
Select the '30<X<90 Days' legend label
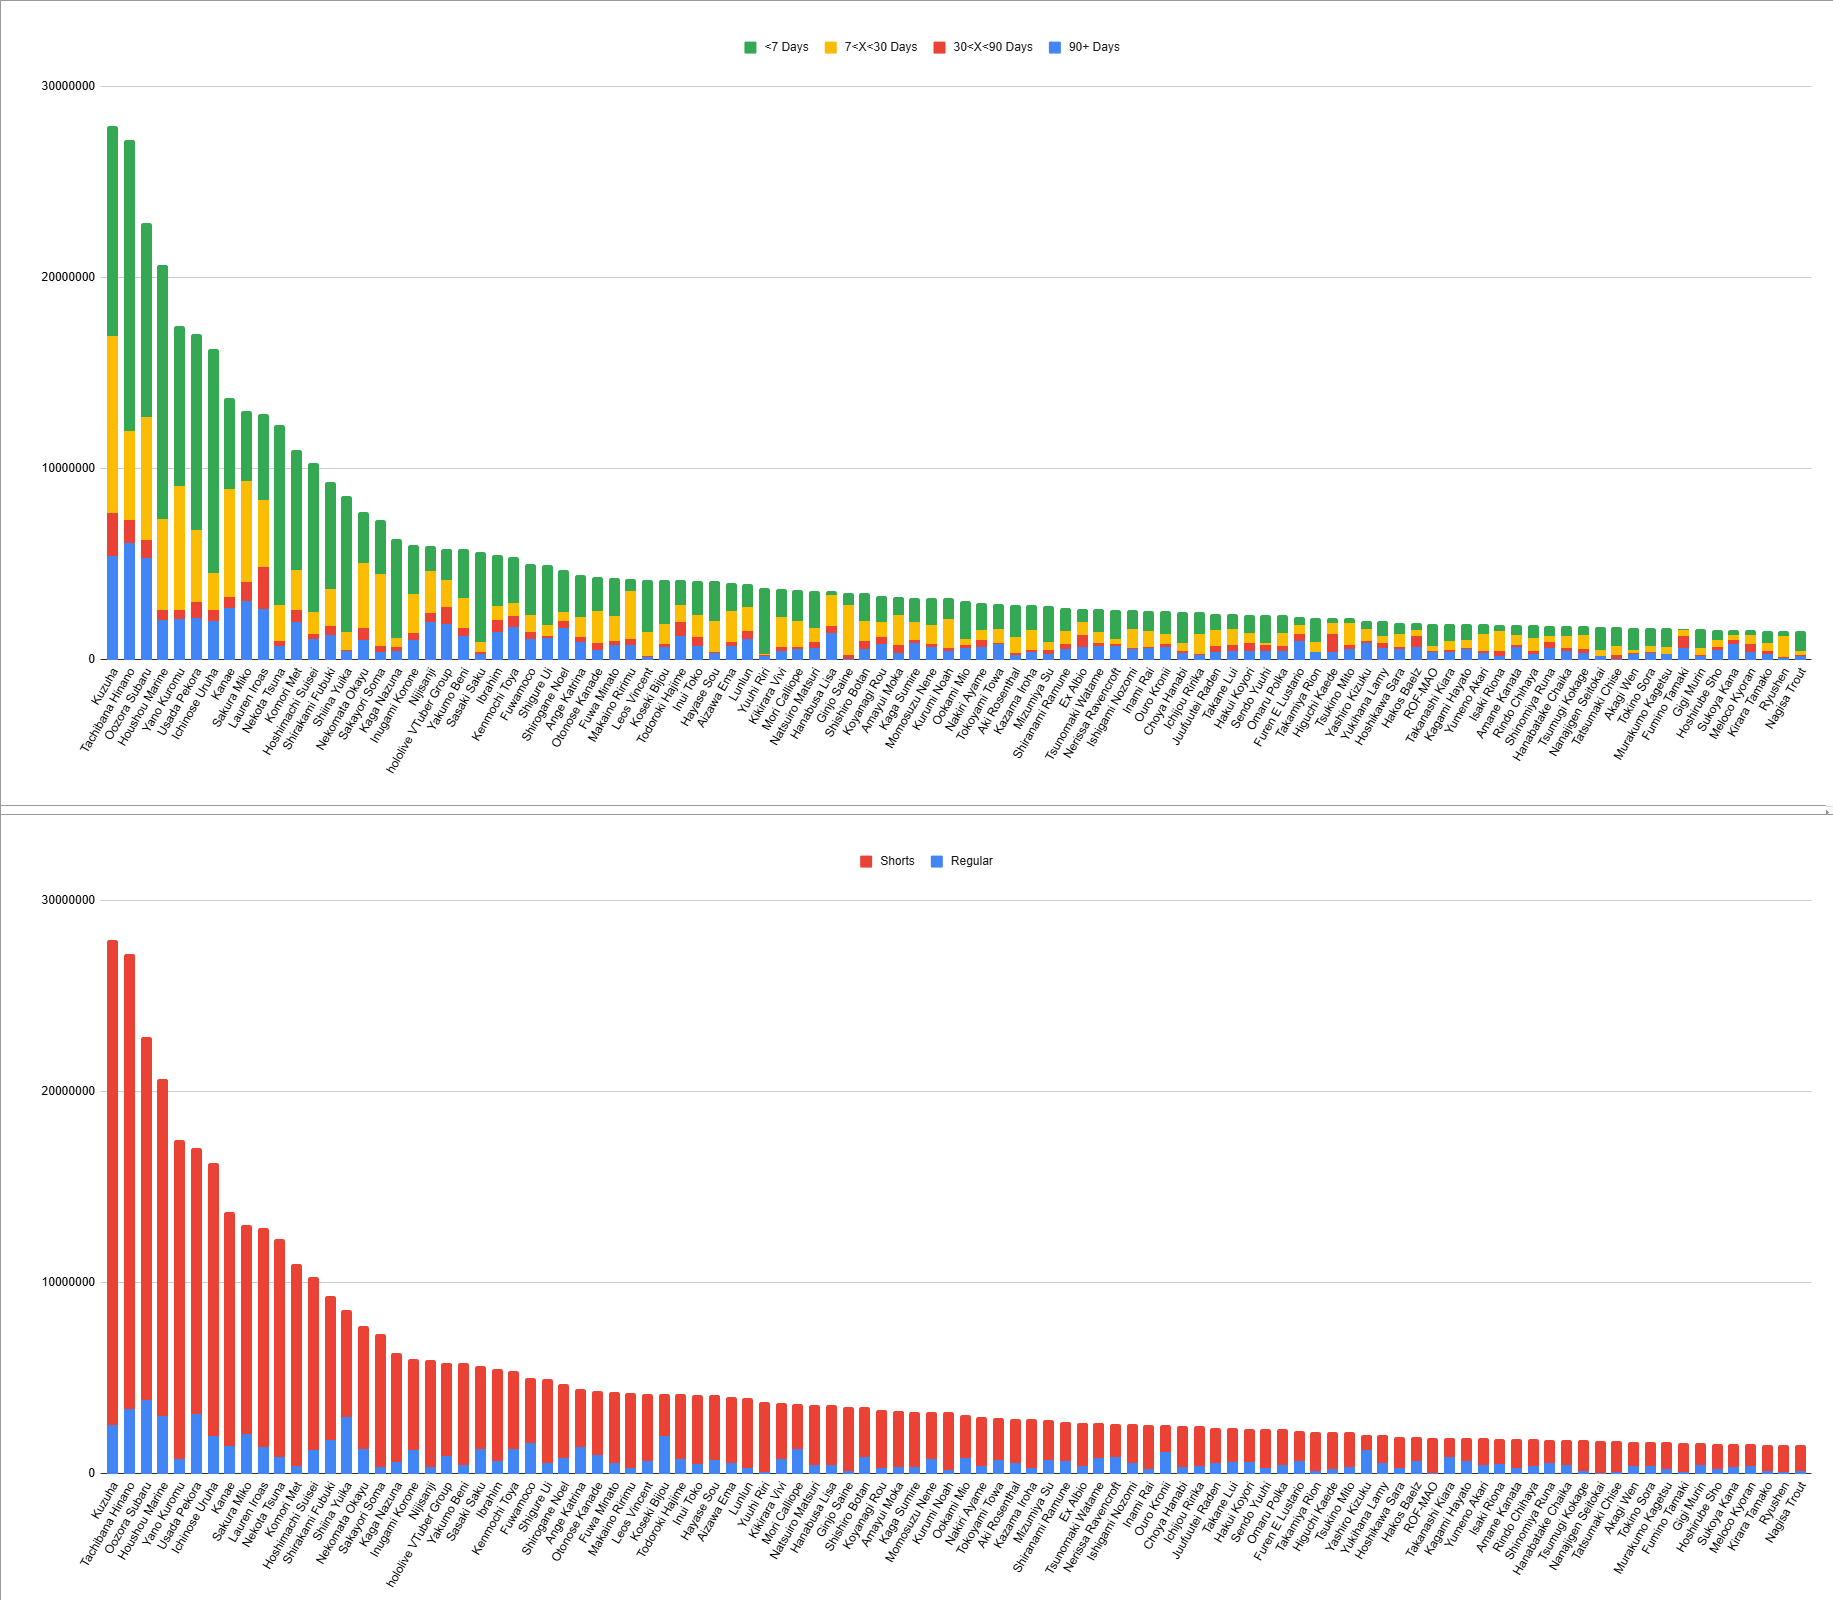click(993, 47)
